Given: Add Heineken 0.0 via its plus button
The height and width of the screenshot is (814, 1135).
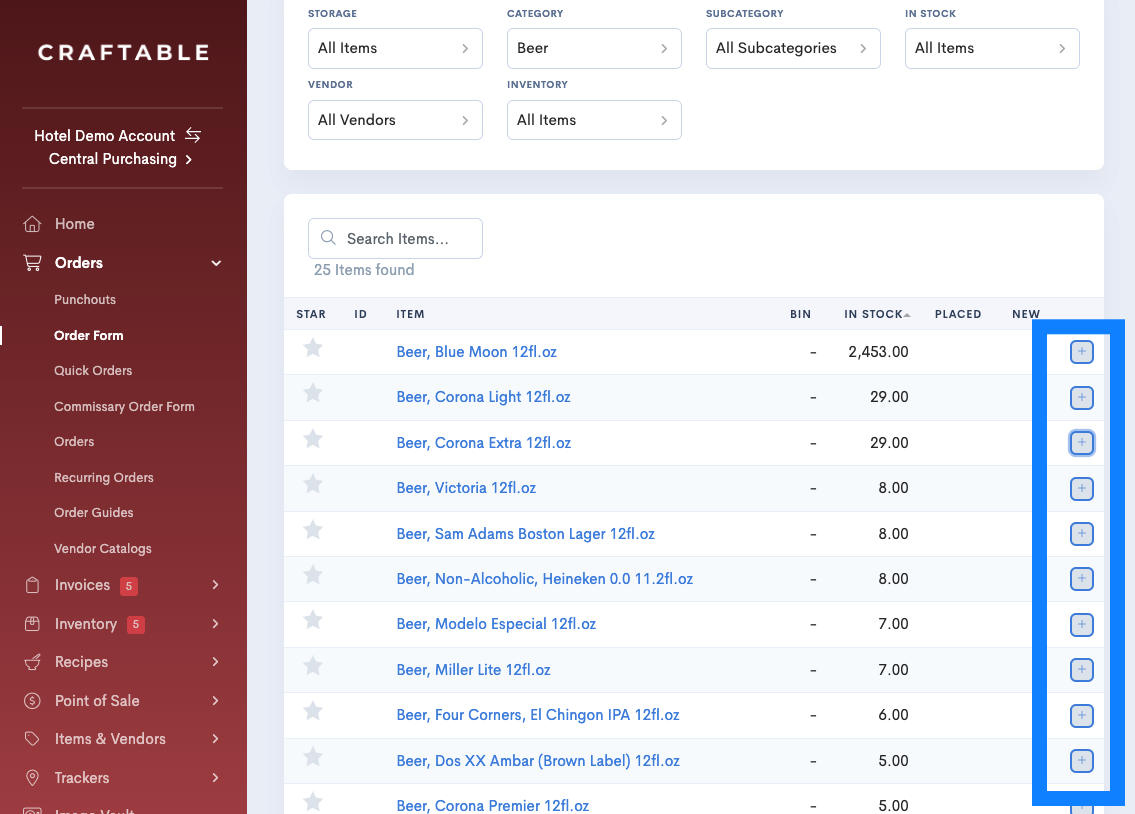Looking at the screenshot, I should tap(1081, 579).
